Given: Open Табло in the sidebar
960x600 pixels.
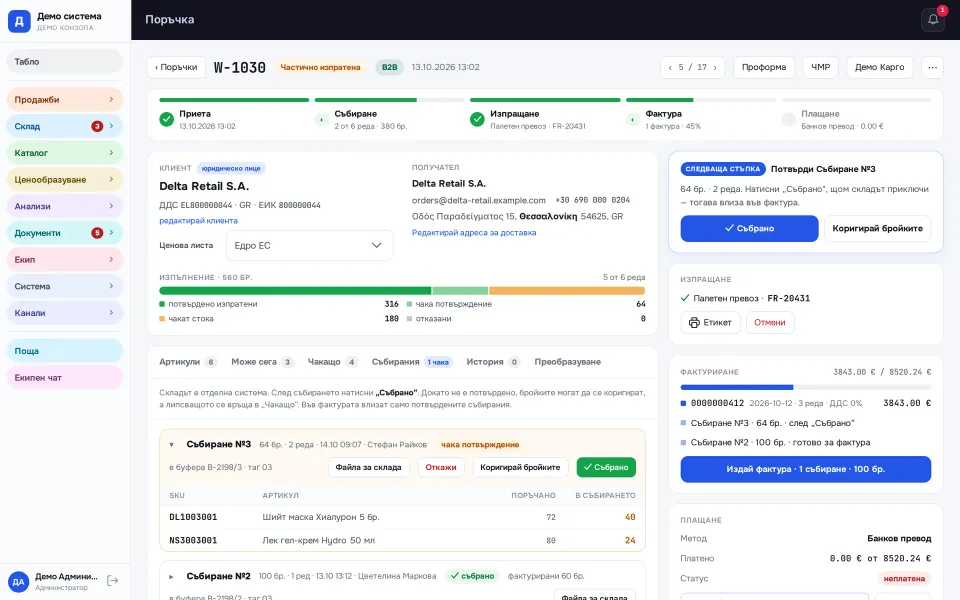Looking at the screenshot, I should [65, 62].
